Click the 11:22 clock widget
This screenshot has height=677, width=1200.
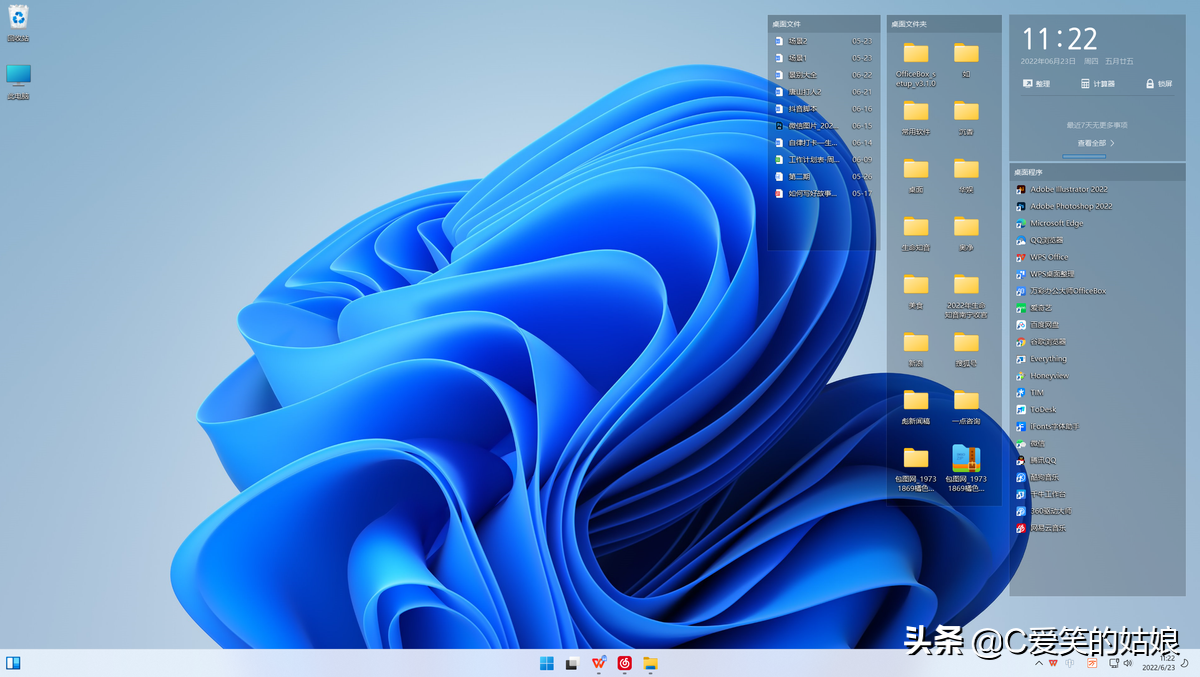1059,40
